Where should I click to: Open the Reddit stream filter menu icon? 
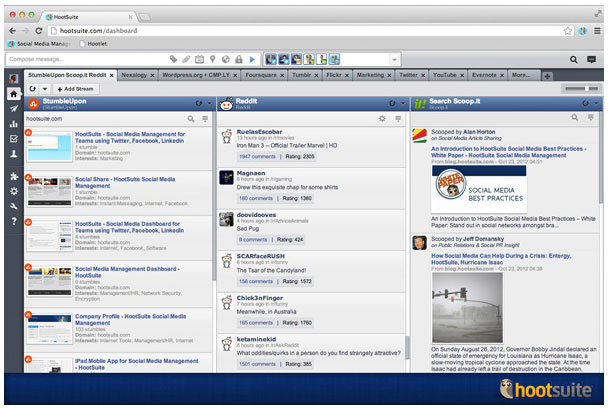[x=398, y=119]
